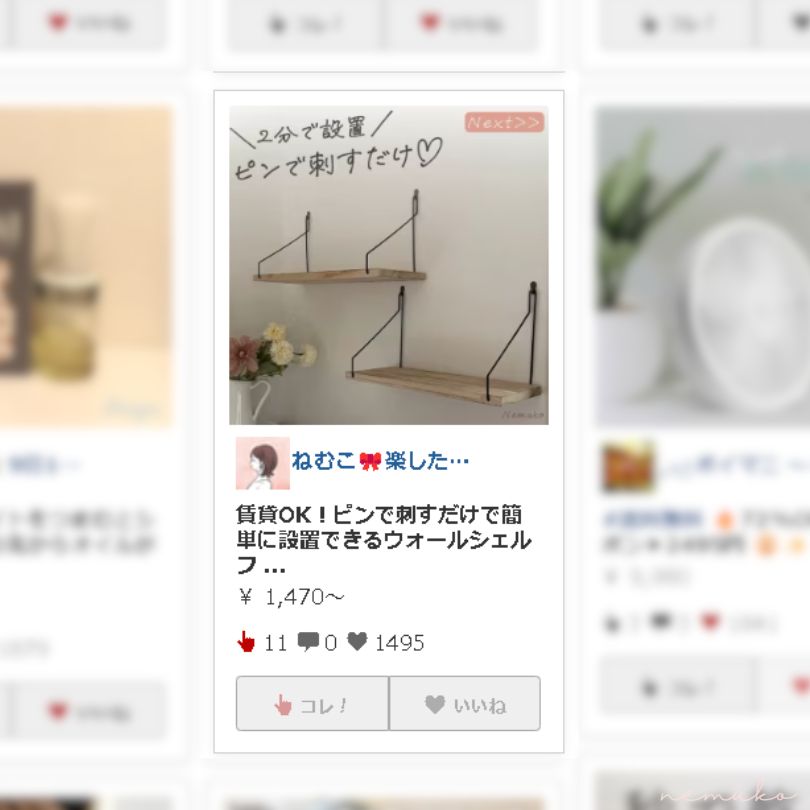Click the red heart icon in fan card stats
This screenshot has width=810, height=810.
click(x=710, y=621)
